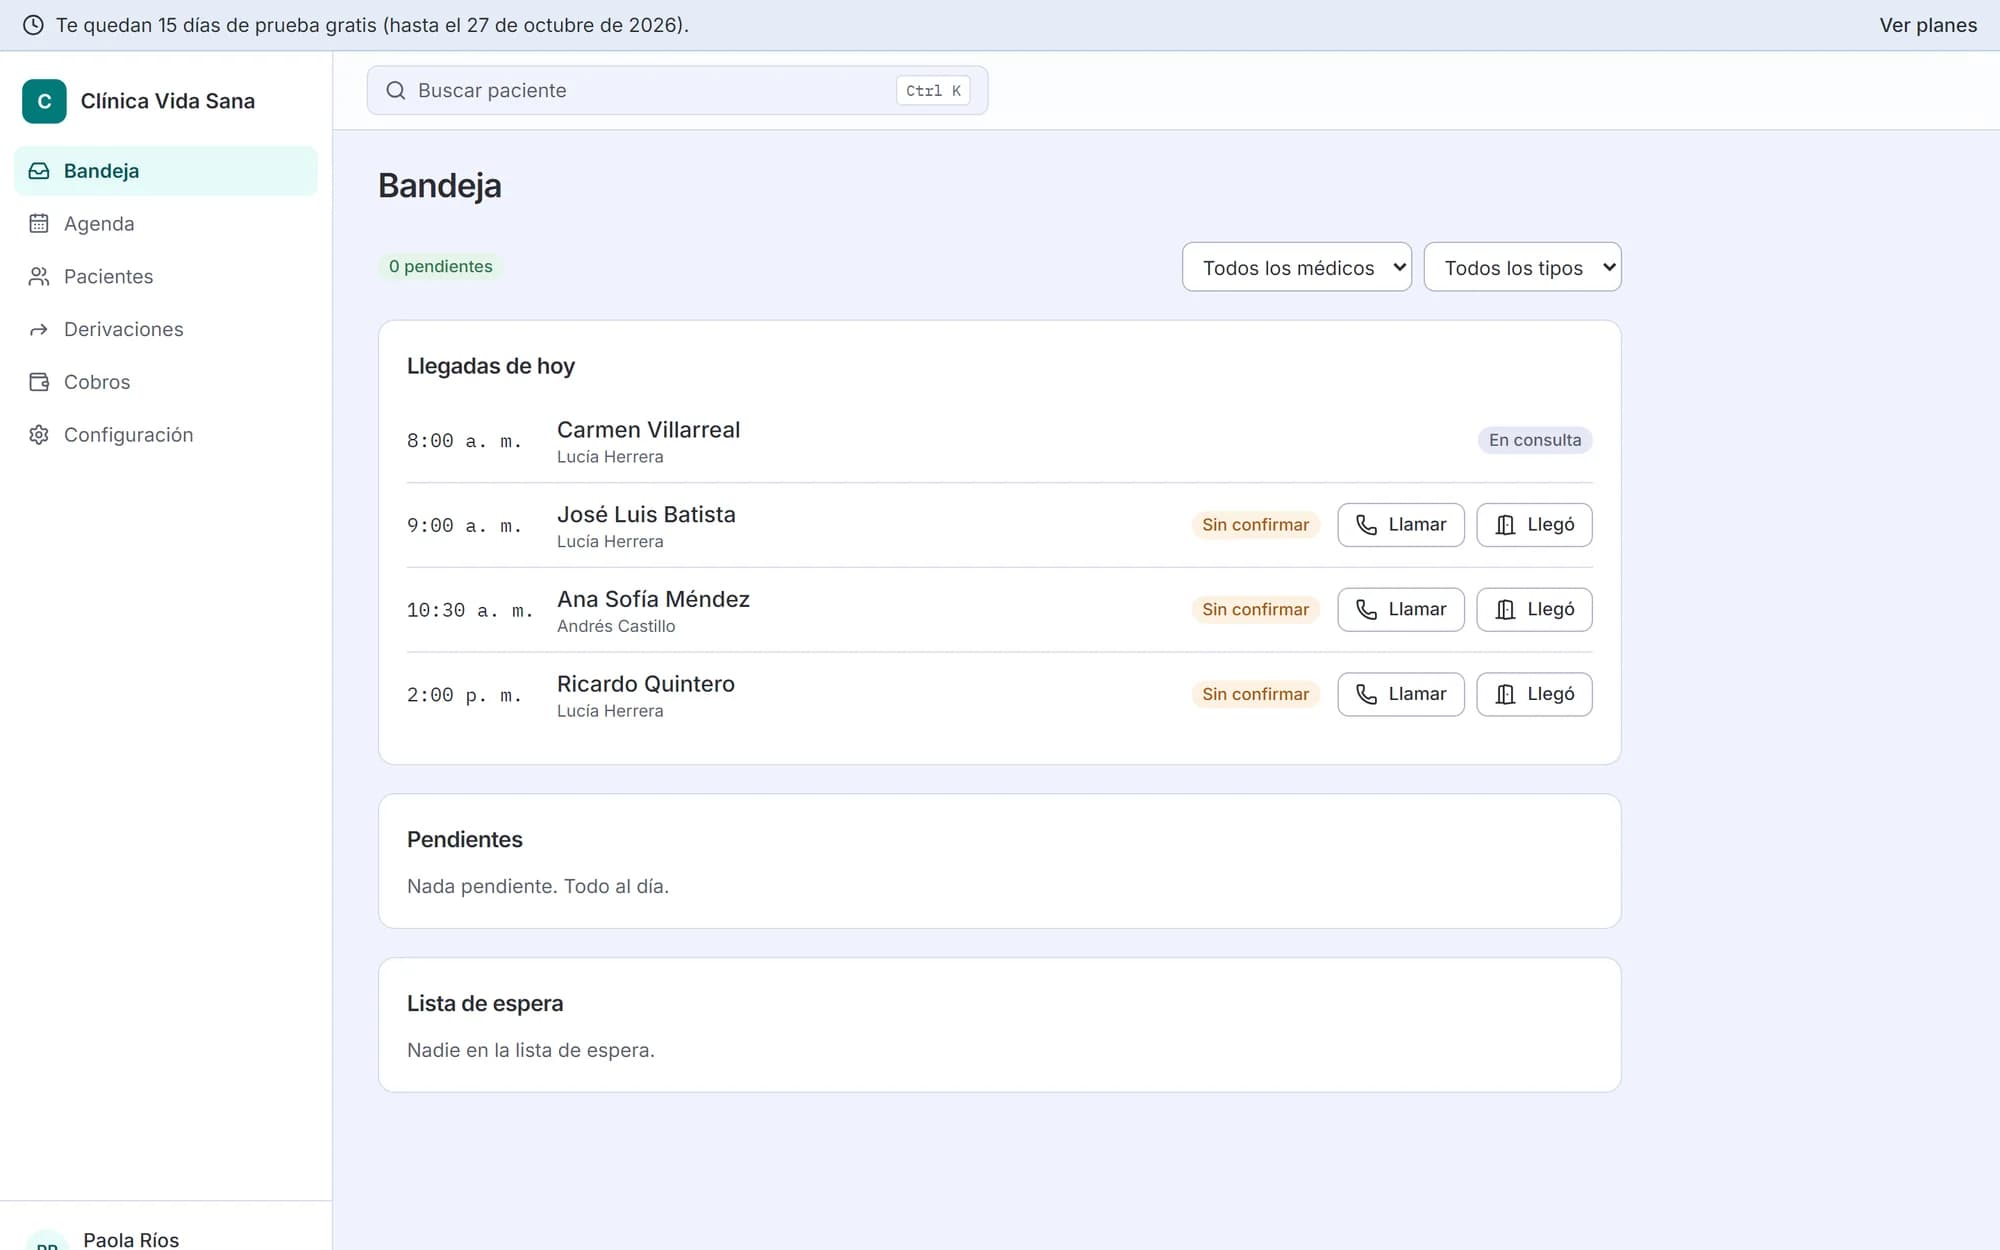Click phone icon in Ana Sofía Méndez row

[1366, 610]
